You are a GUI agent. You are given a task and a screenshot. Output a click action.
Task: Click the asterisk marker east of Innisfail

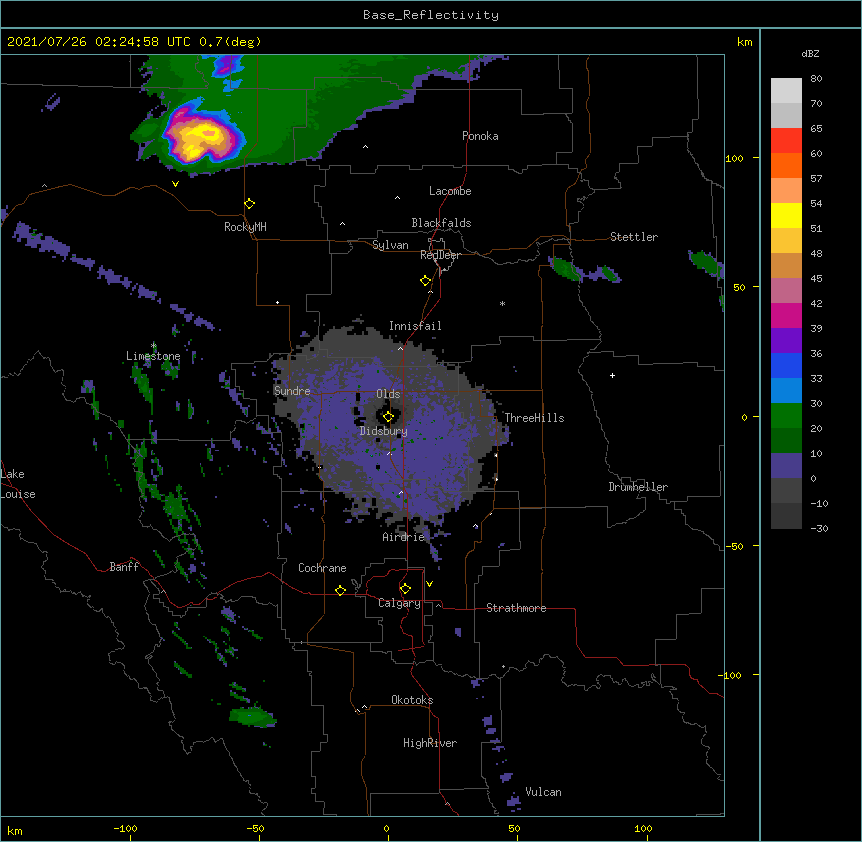tap(502, 303)
